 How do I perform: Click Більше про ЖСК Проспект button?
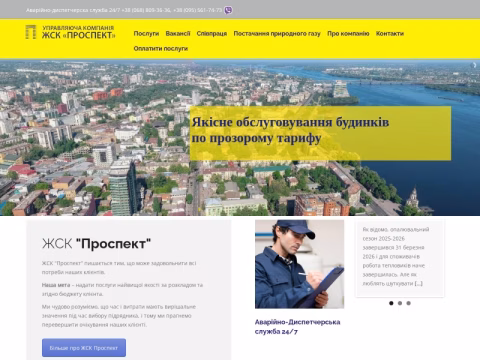point(84,348)
